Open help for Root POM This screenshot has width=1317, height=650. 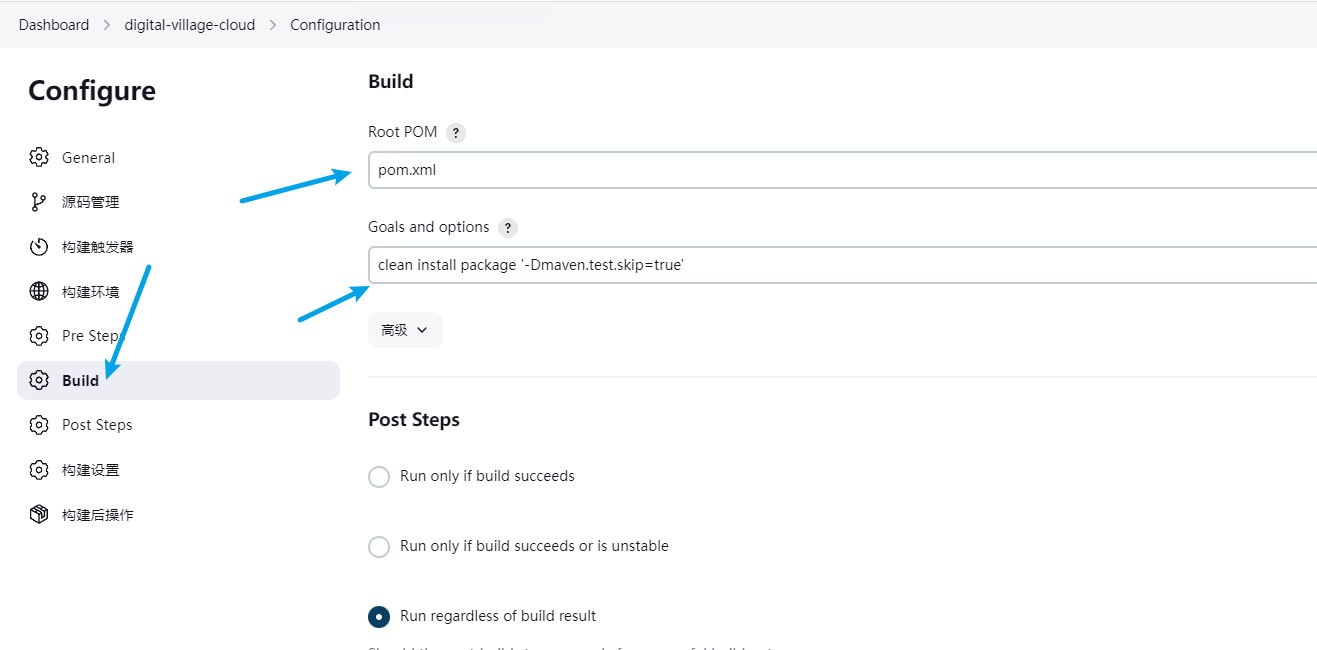pyautogui.click(x=456, y=133)
